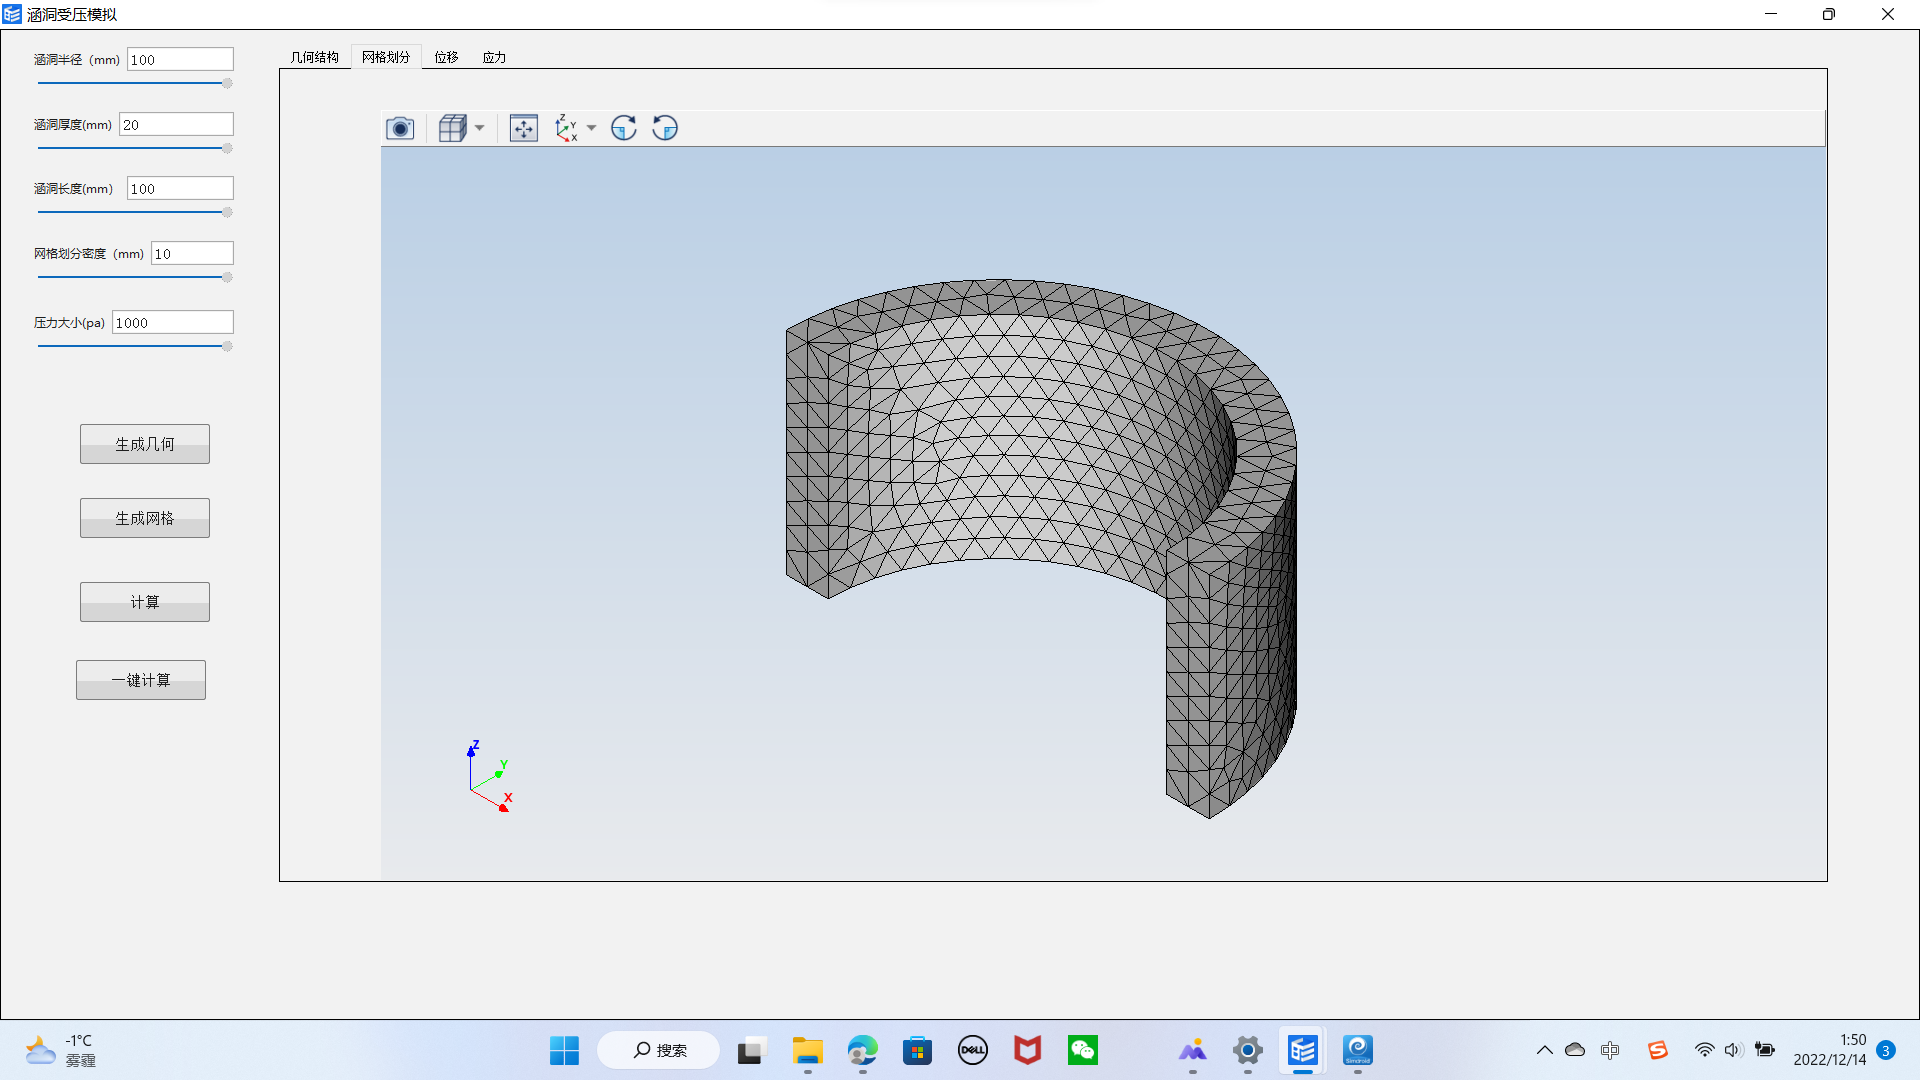This screenshot has width=1920, height=1080.
Task: Click the 涵洞长度 slider handle
Action: [x=227, y=212]
